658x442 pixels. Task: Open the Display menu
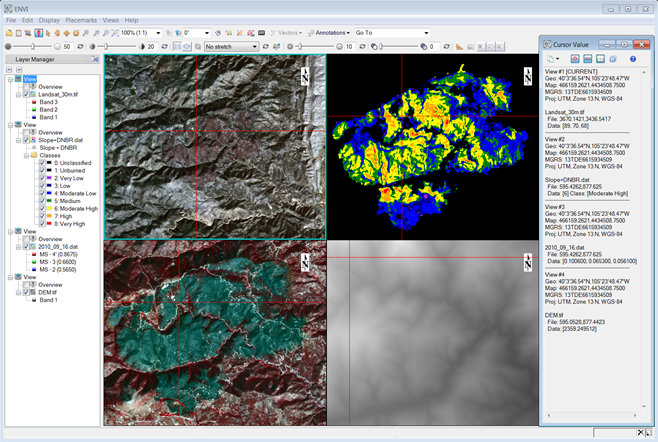49,20
